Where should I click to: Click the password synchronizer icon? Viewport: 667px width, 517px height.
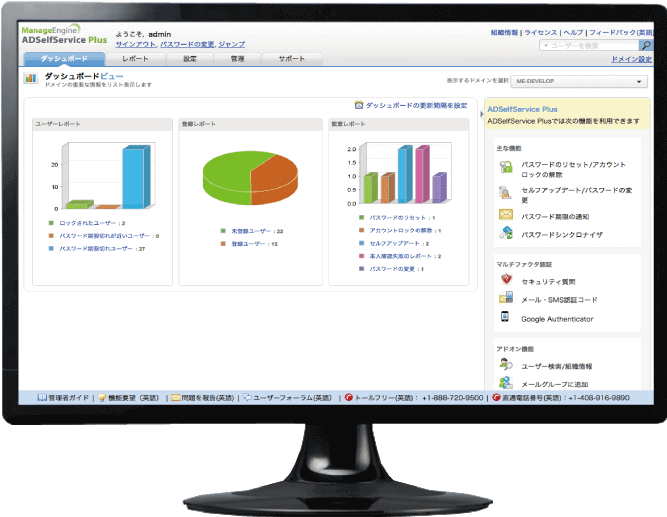[506, 233]
